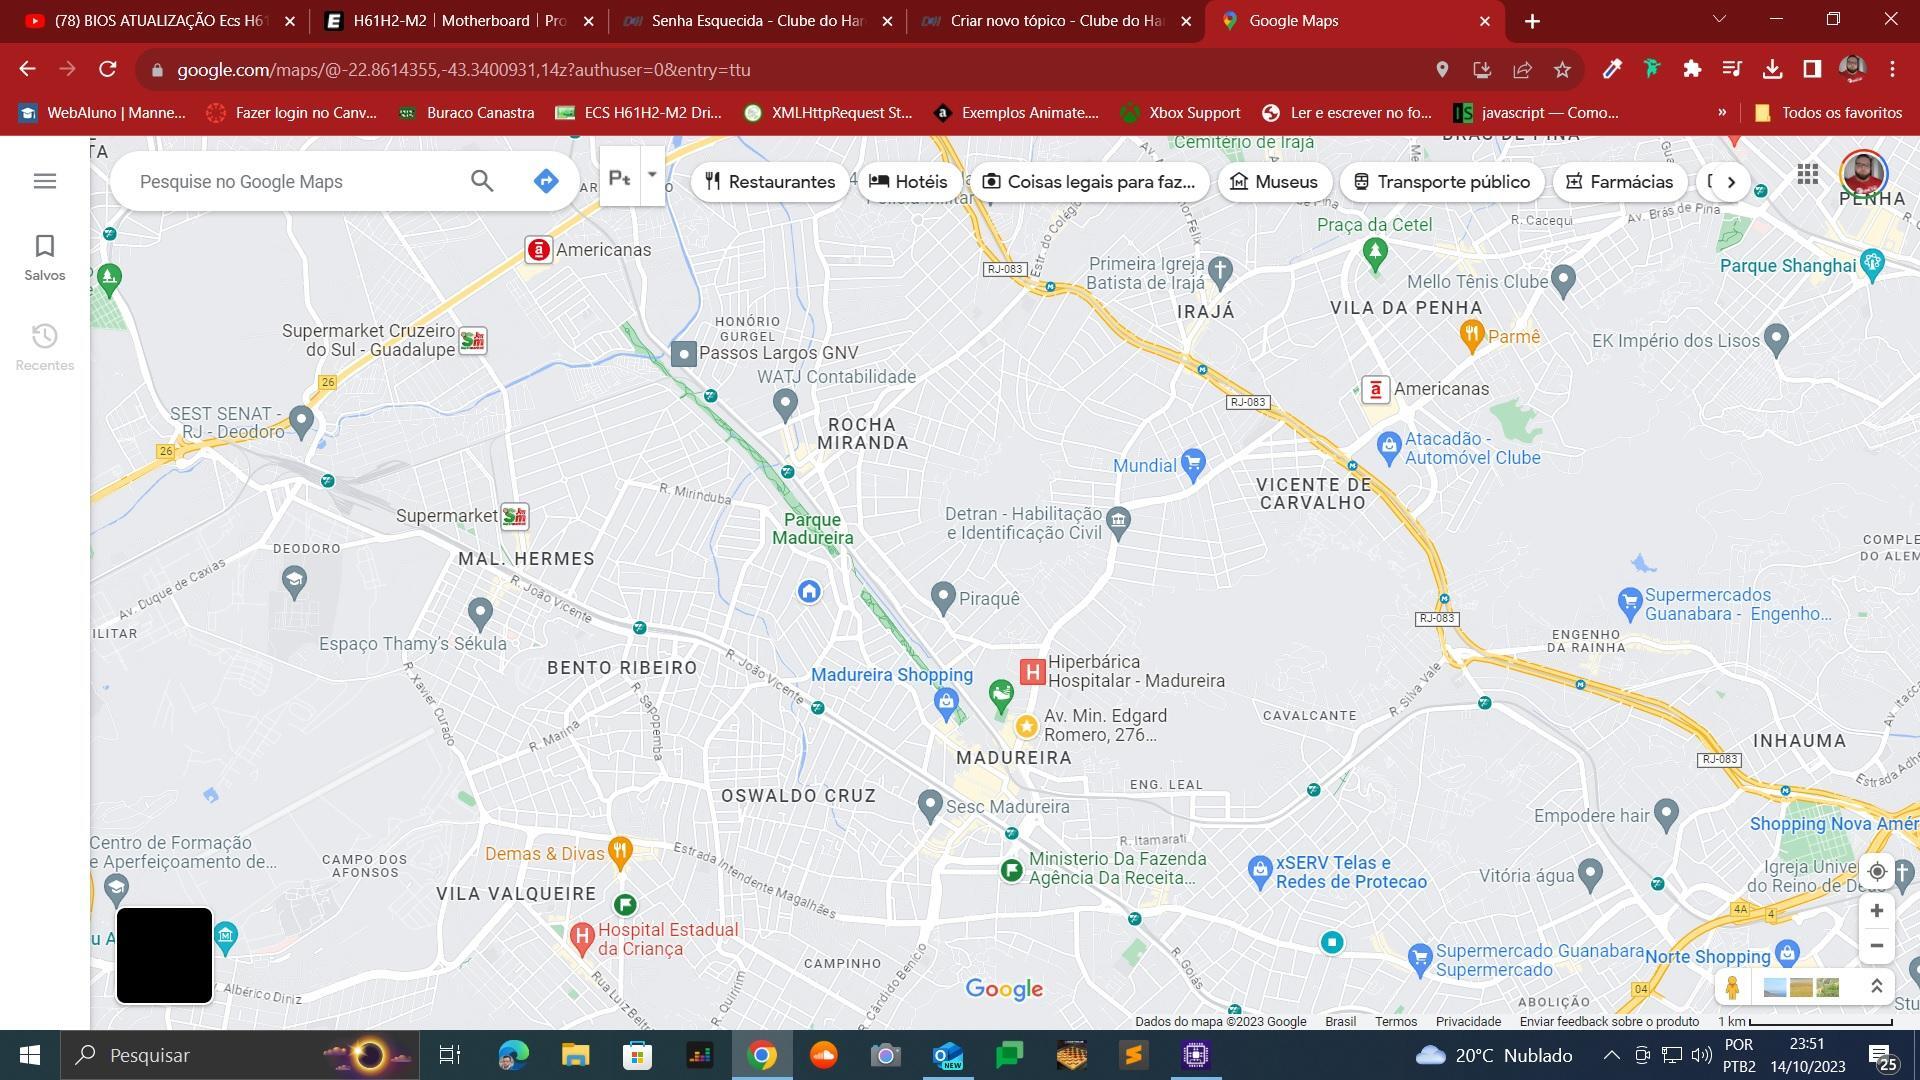This screenshot has height=1080, width=1920.
Task: Open the Chrome extensions puzzle icon
Action: [1692, 69]
